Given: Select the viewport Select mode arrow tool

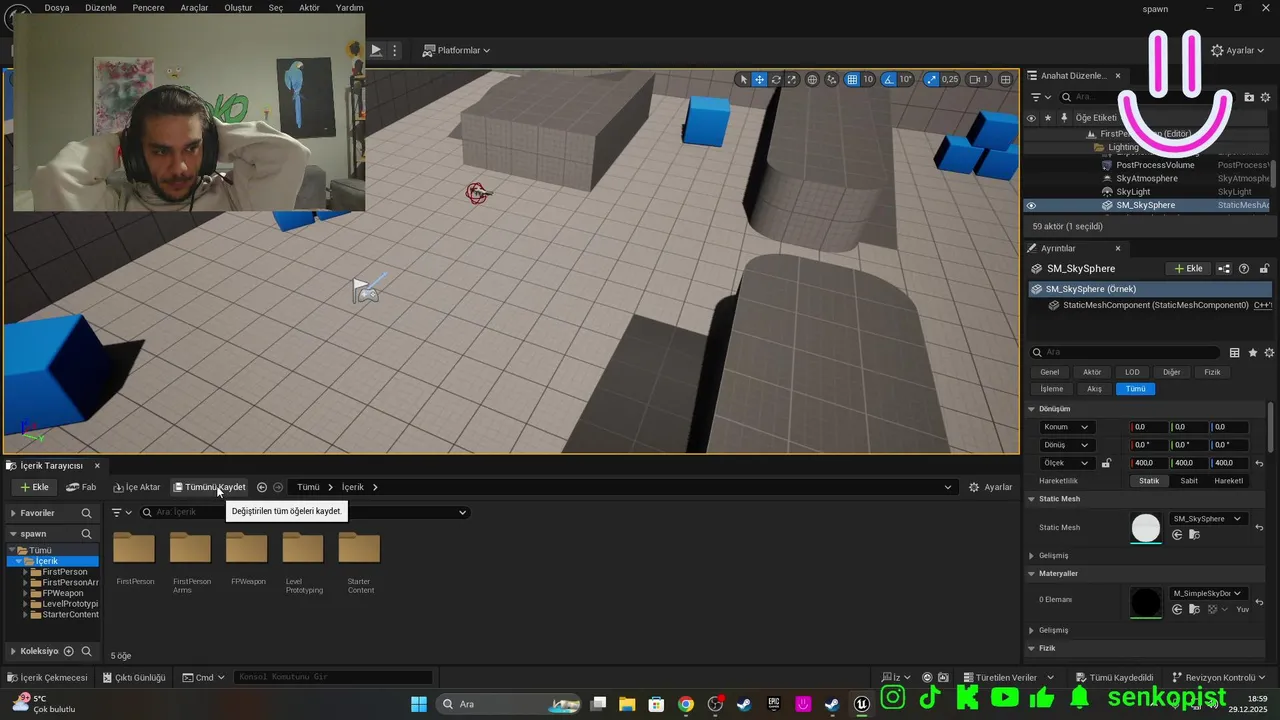Looking at the screenshot, I should [x=743, y=80].
